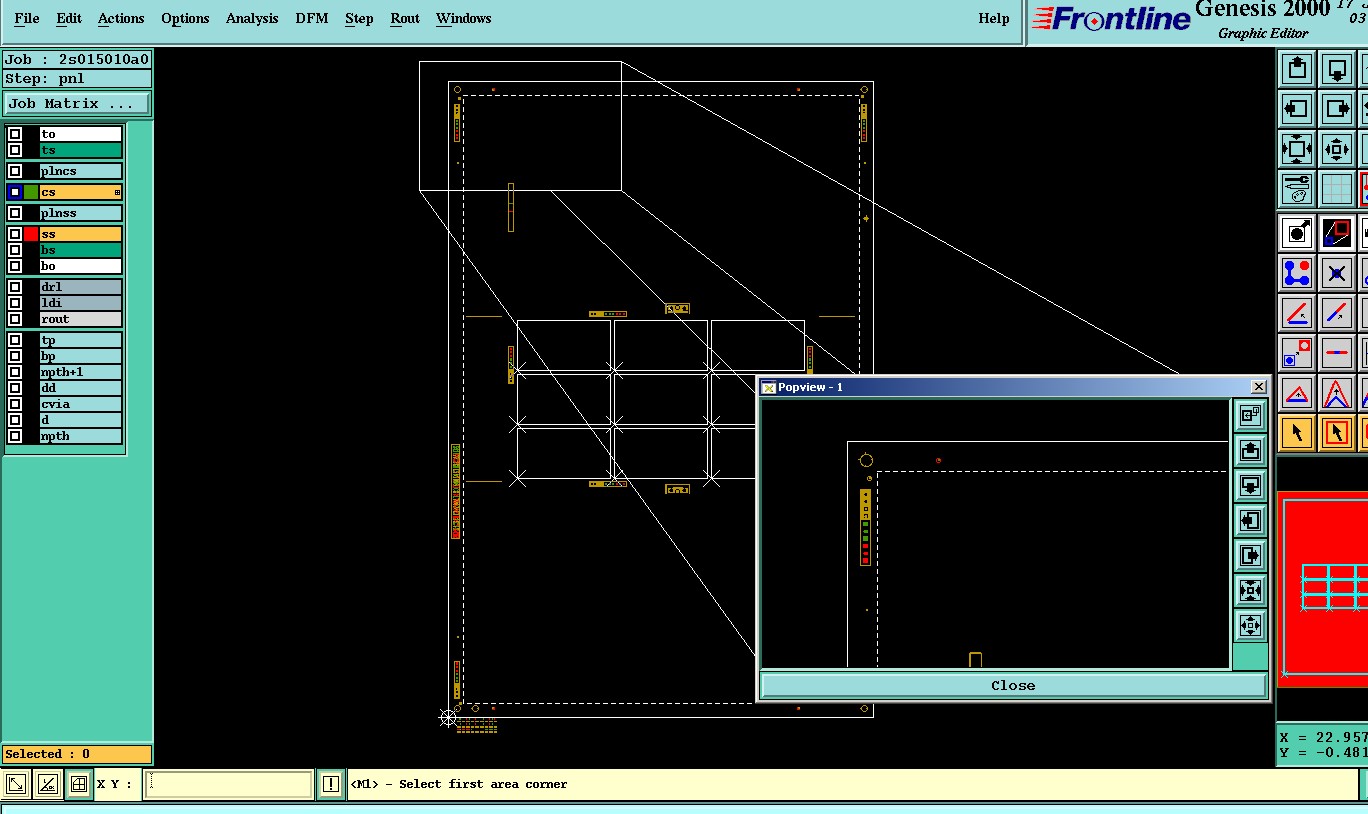The height and width of the screenshot is (814, 1368).
Task: Select the plain arrow pointer tool
Action: [x=1297, y=433]
